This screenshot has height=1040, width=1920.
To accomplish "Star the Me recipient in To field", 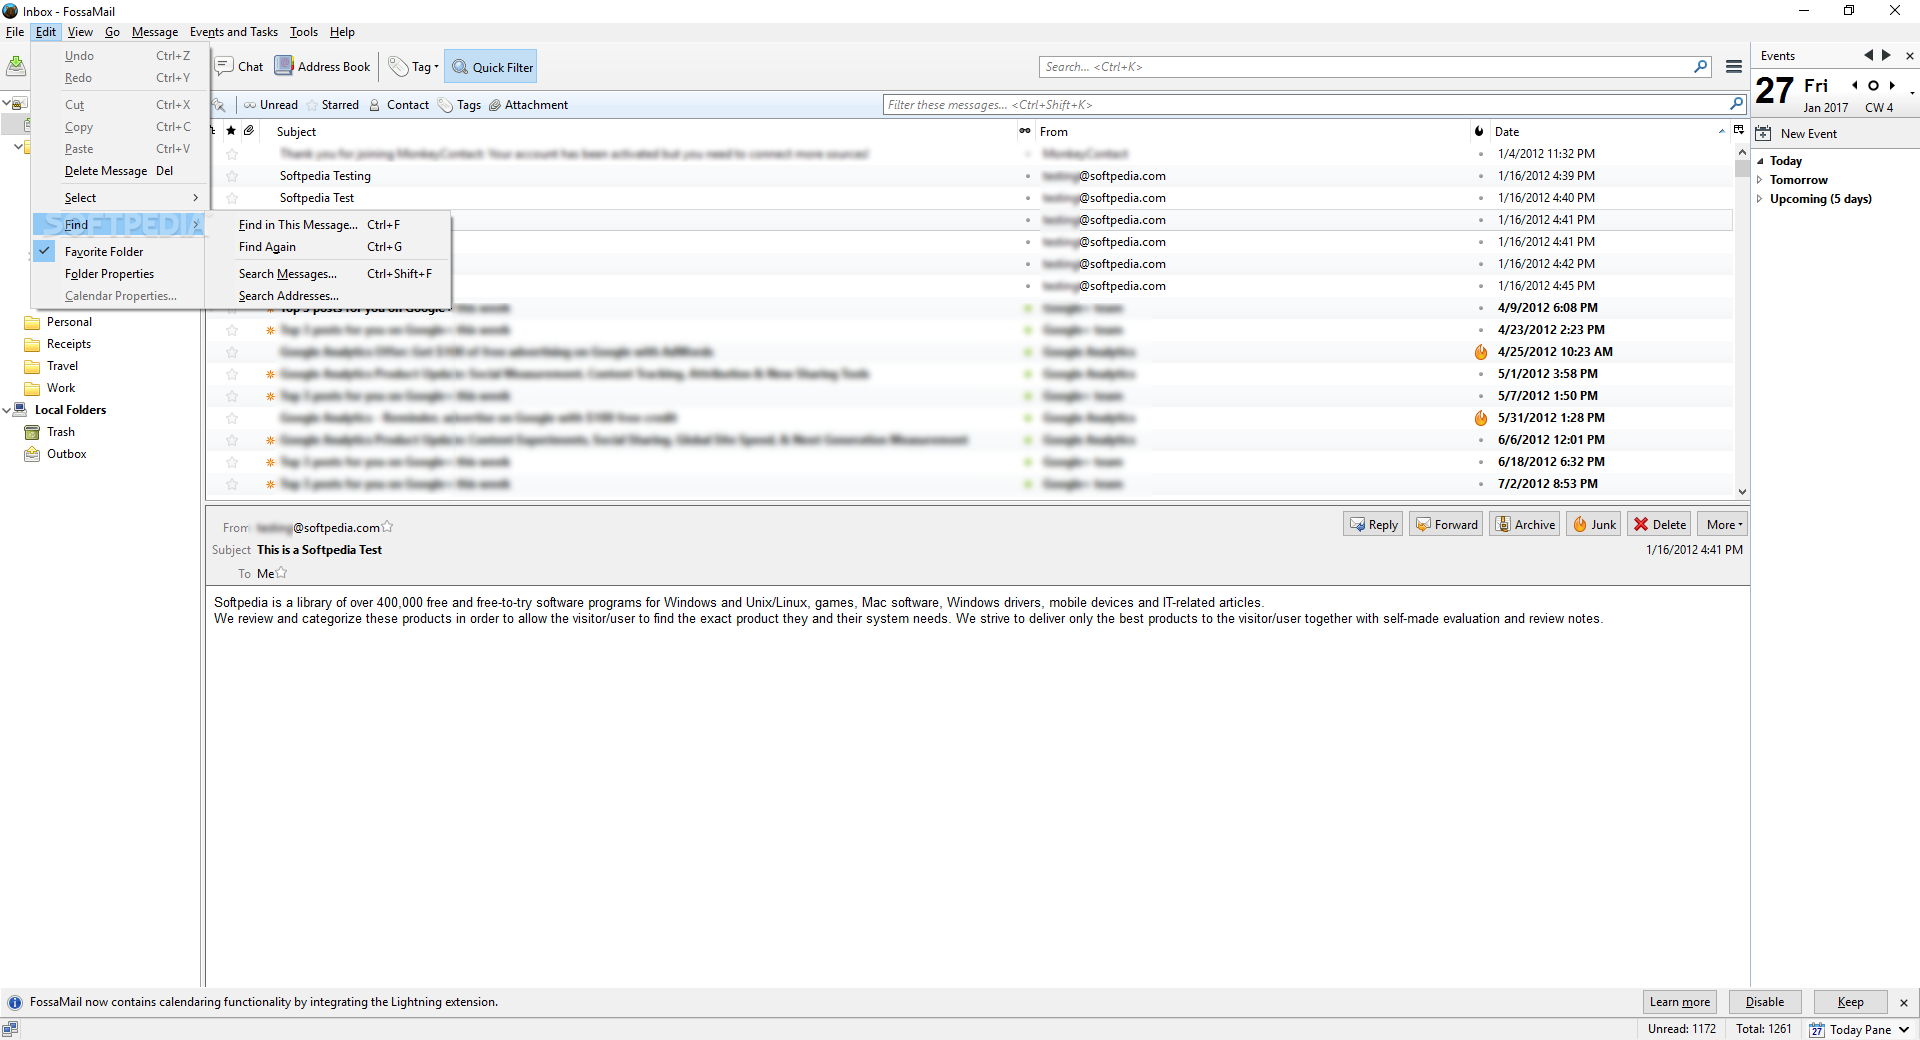I will [x=281, y=573].
